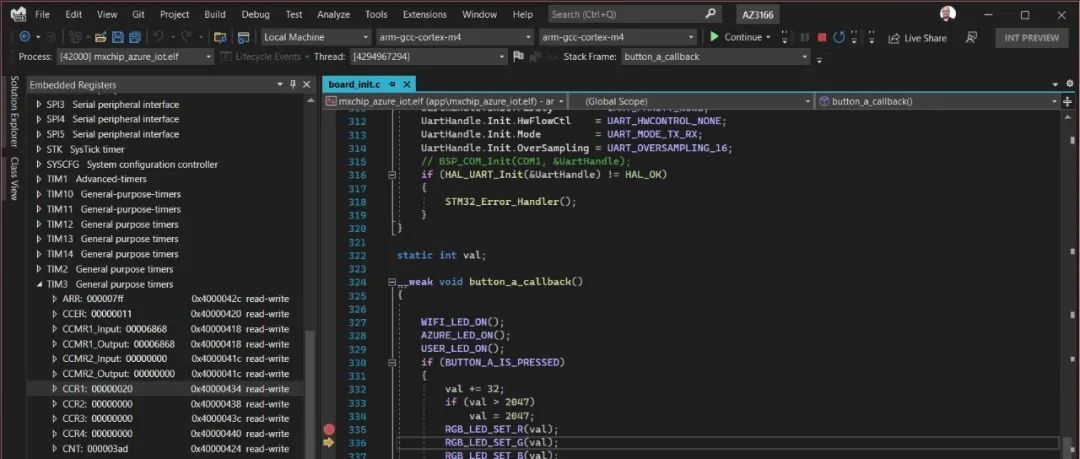Auto-hide Embedded Registers panel with pin icon
Image resolution: width=1080 pixels, height=459 pixels.
click(x=293, y=84)
